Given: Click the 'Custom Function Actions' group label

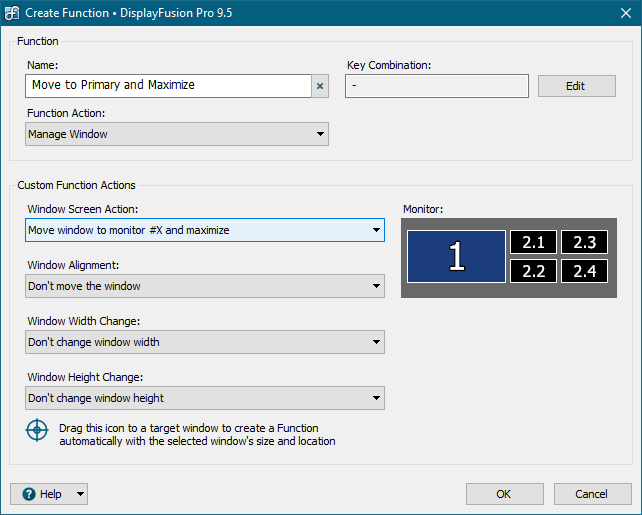Looking at the screenshot, I should pos(76,185).
